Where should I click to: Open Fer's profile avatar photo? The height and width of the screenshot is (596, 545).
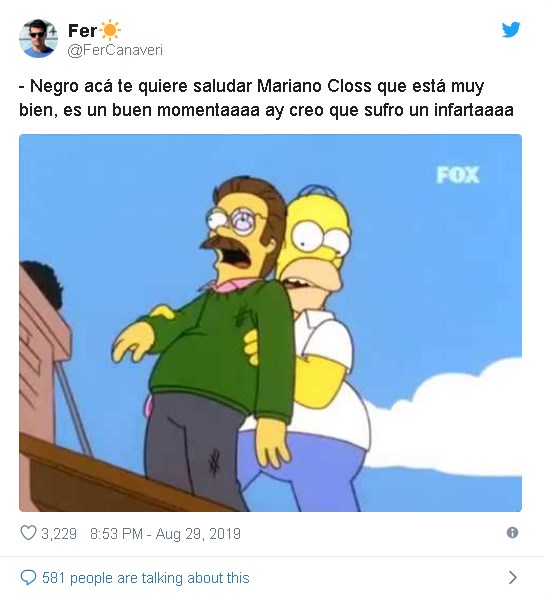[x=38, y=38]
